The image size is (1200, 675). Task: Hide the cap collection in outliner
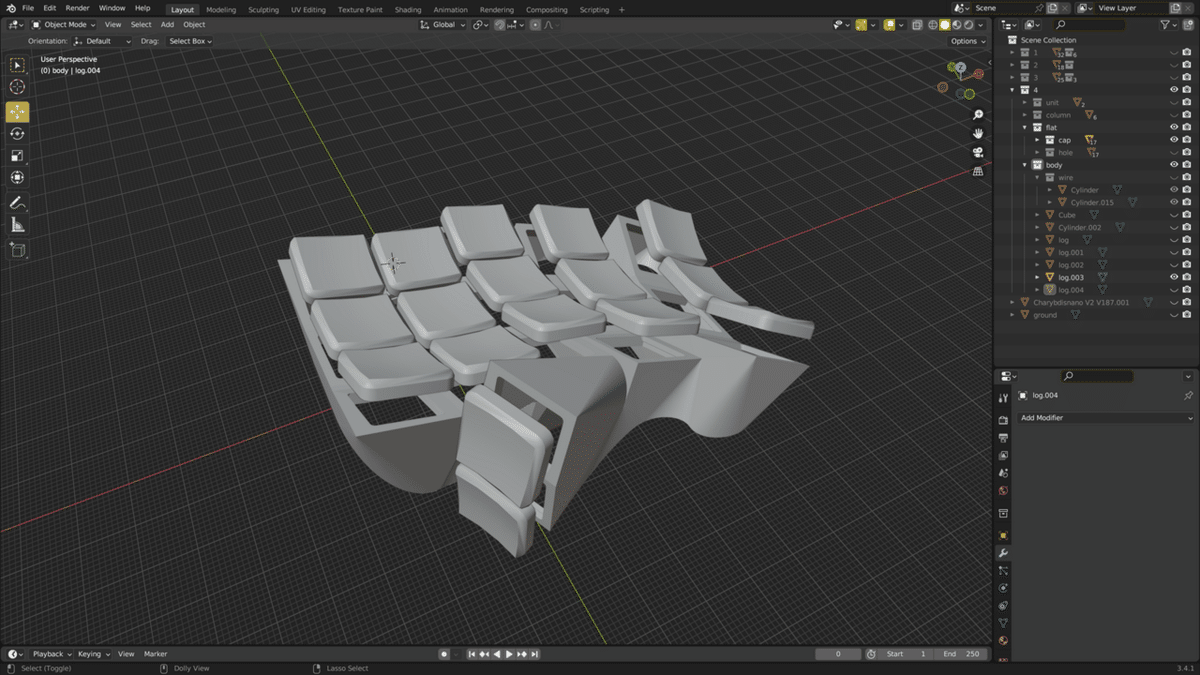[1174, 140]
